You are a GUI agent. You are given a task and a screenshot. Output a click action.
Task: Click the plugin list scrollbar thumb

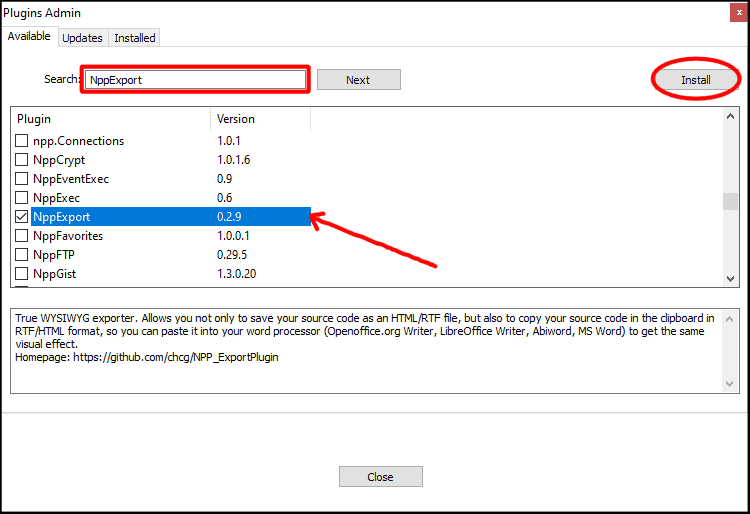pyautogui.click(x=730, y=201)
